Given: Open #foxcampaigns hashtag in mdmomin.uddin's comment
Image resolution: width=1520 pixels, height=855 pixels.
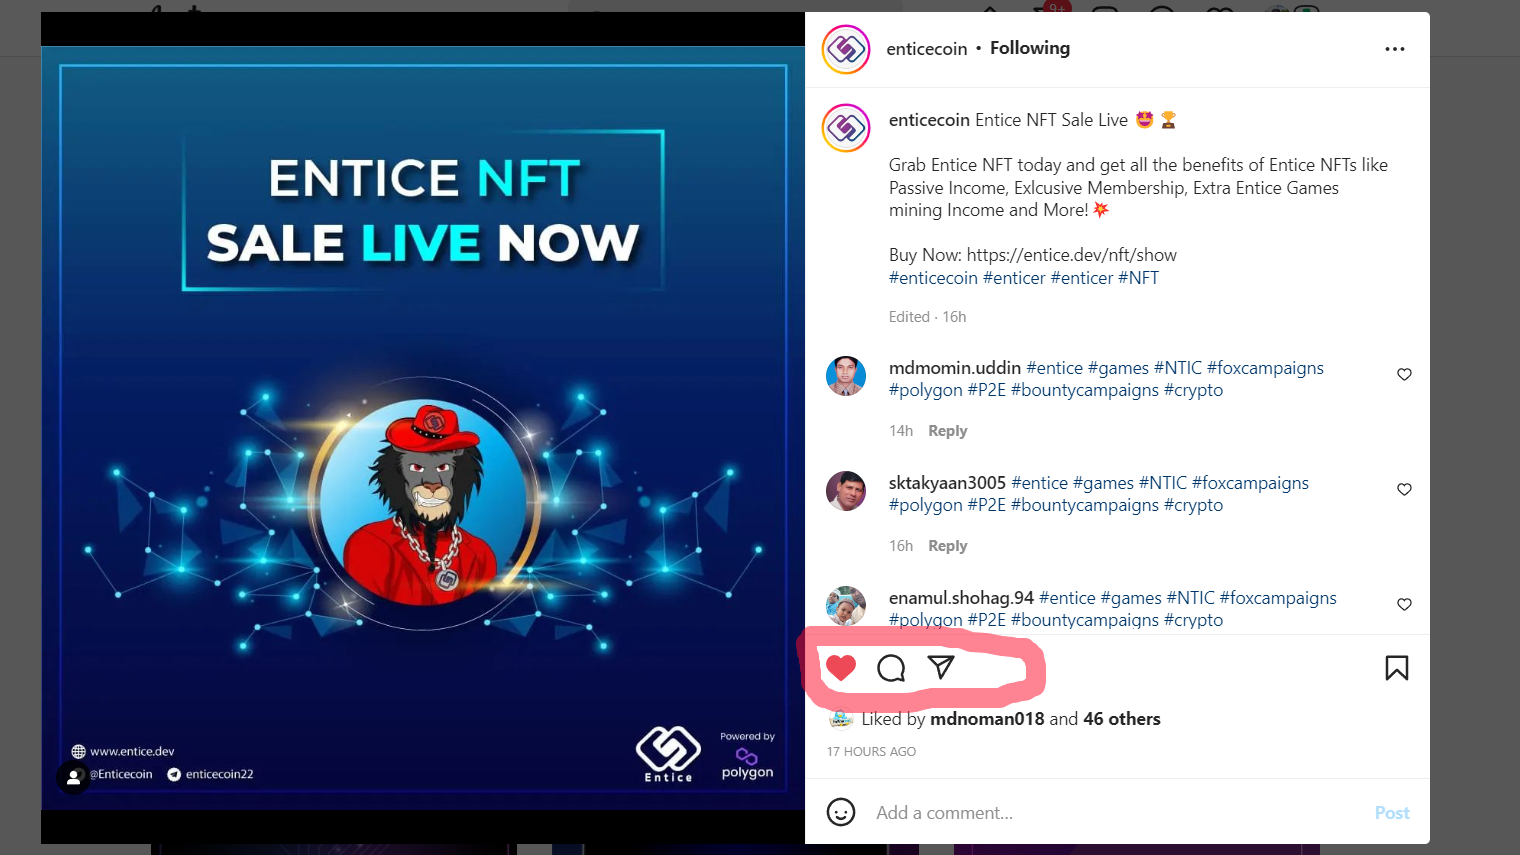Looking at the screenshot, I should click(x=1265, y=368).
